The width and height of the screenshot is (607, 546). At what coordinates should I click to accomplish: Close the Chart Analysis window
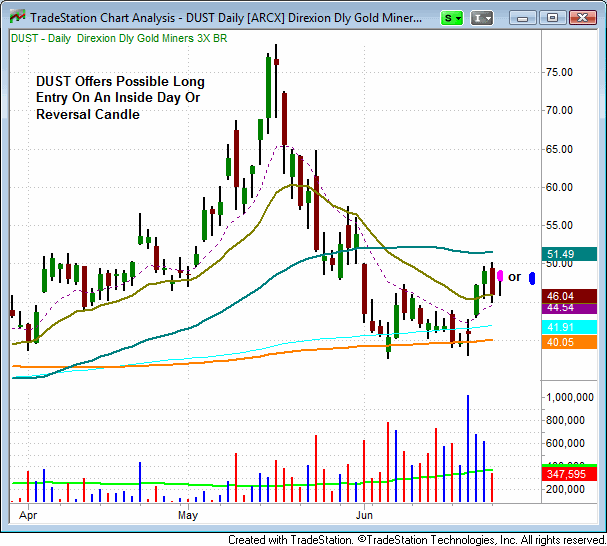[582, 17]
